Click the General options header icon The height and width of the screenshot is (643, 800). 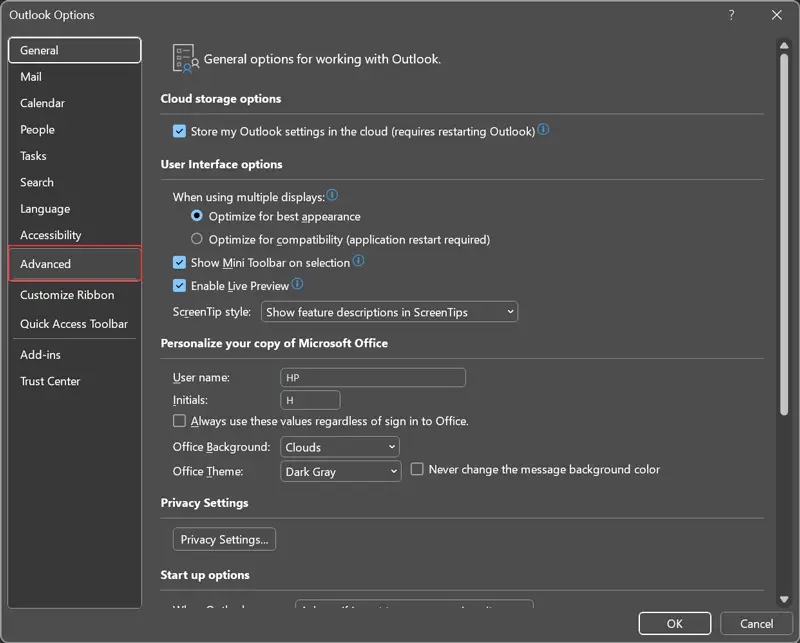coord(184,58)
